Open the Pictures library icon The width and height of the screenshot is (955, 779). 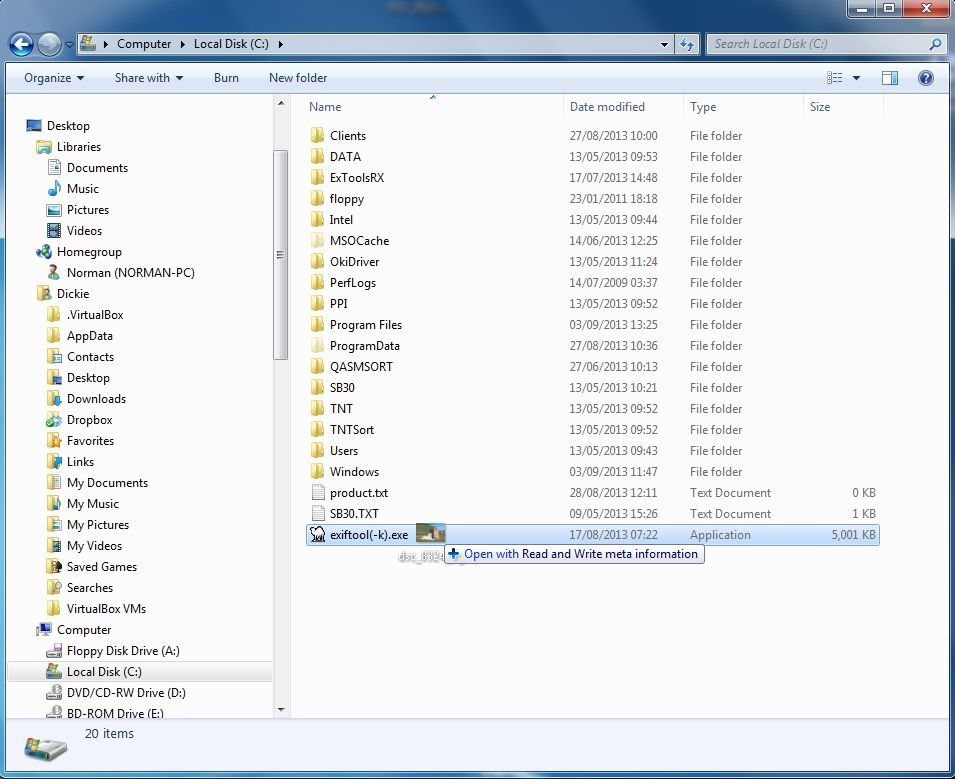click(x=54, y=210)
